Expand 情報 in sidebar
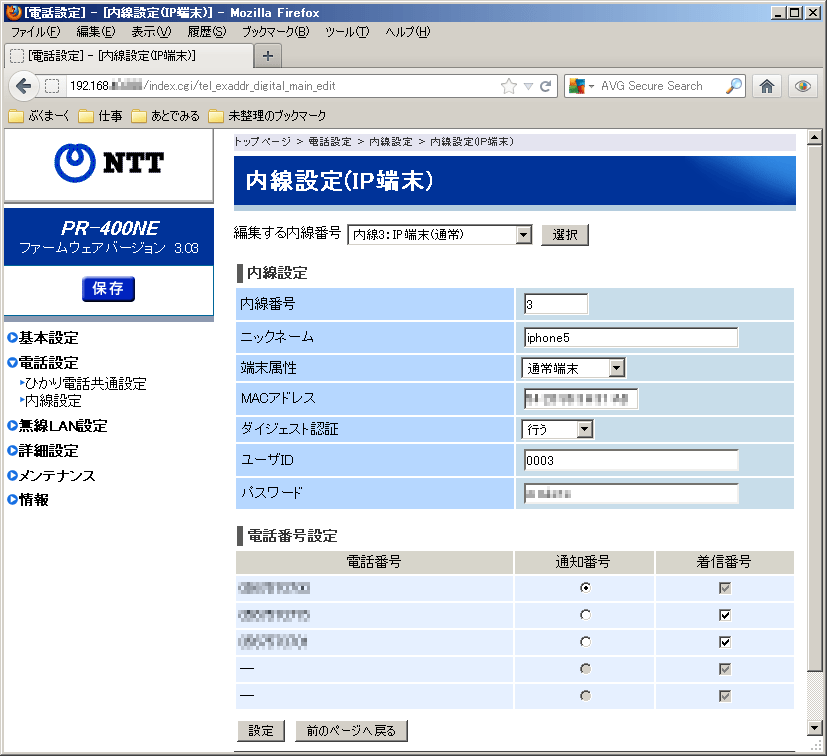The width and height of the screenshot is (827, 756). (x=28, y=500)
